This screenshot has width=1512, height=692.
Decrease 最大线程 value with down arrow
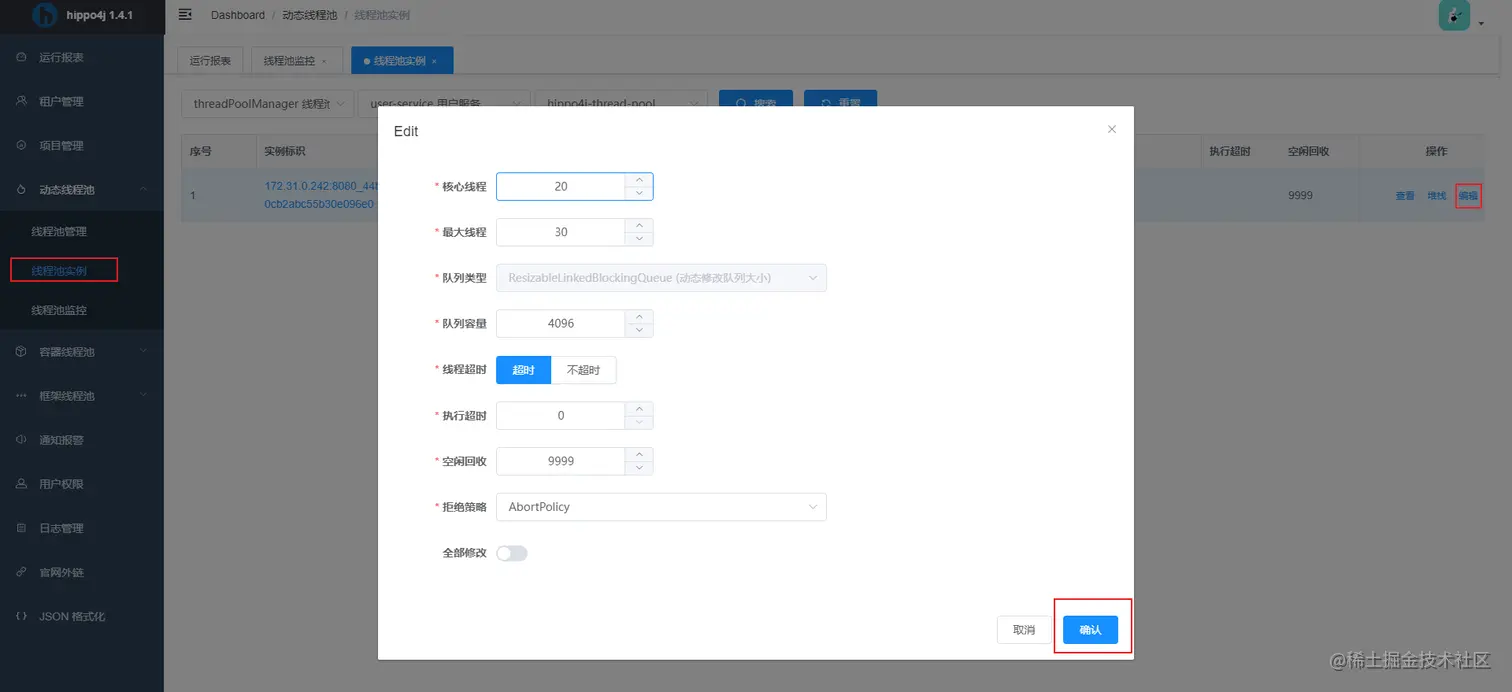639,238
